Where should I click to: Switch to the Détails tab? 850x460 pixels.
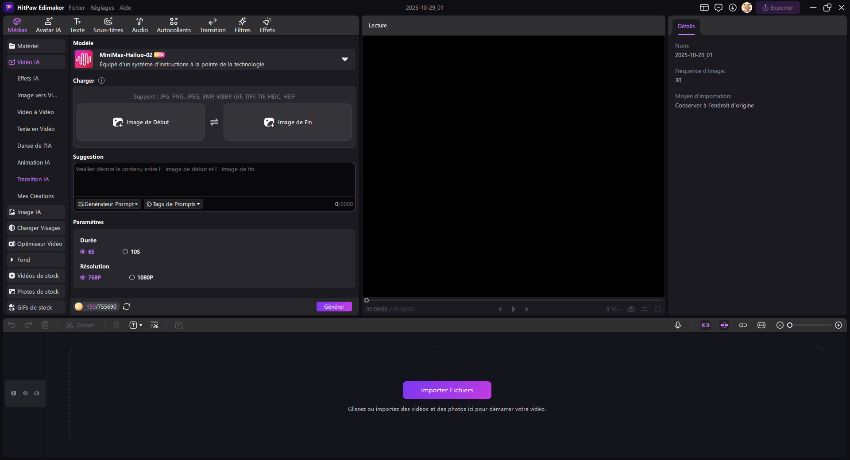(686, 26)
